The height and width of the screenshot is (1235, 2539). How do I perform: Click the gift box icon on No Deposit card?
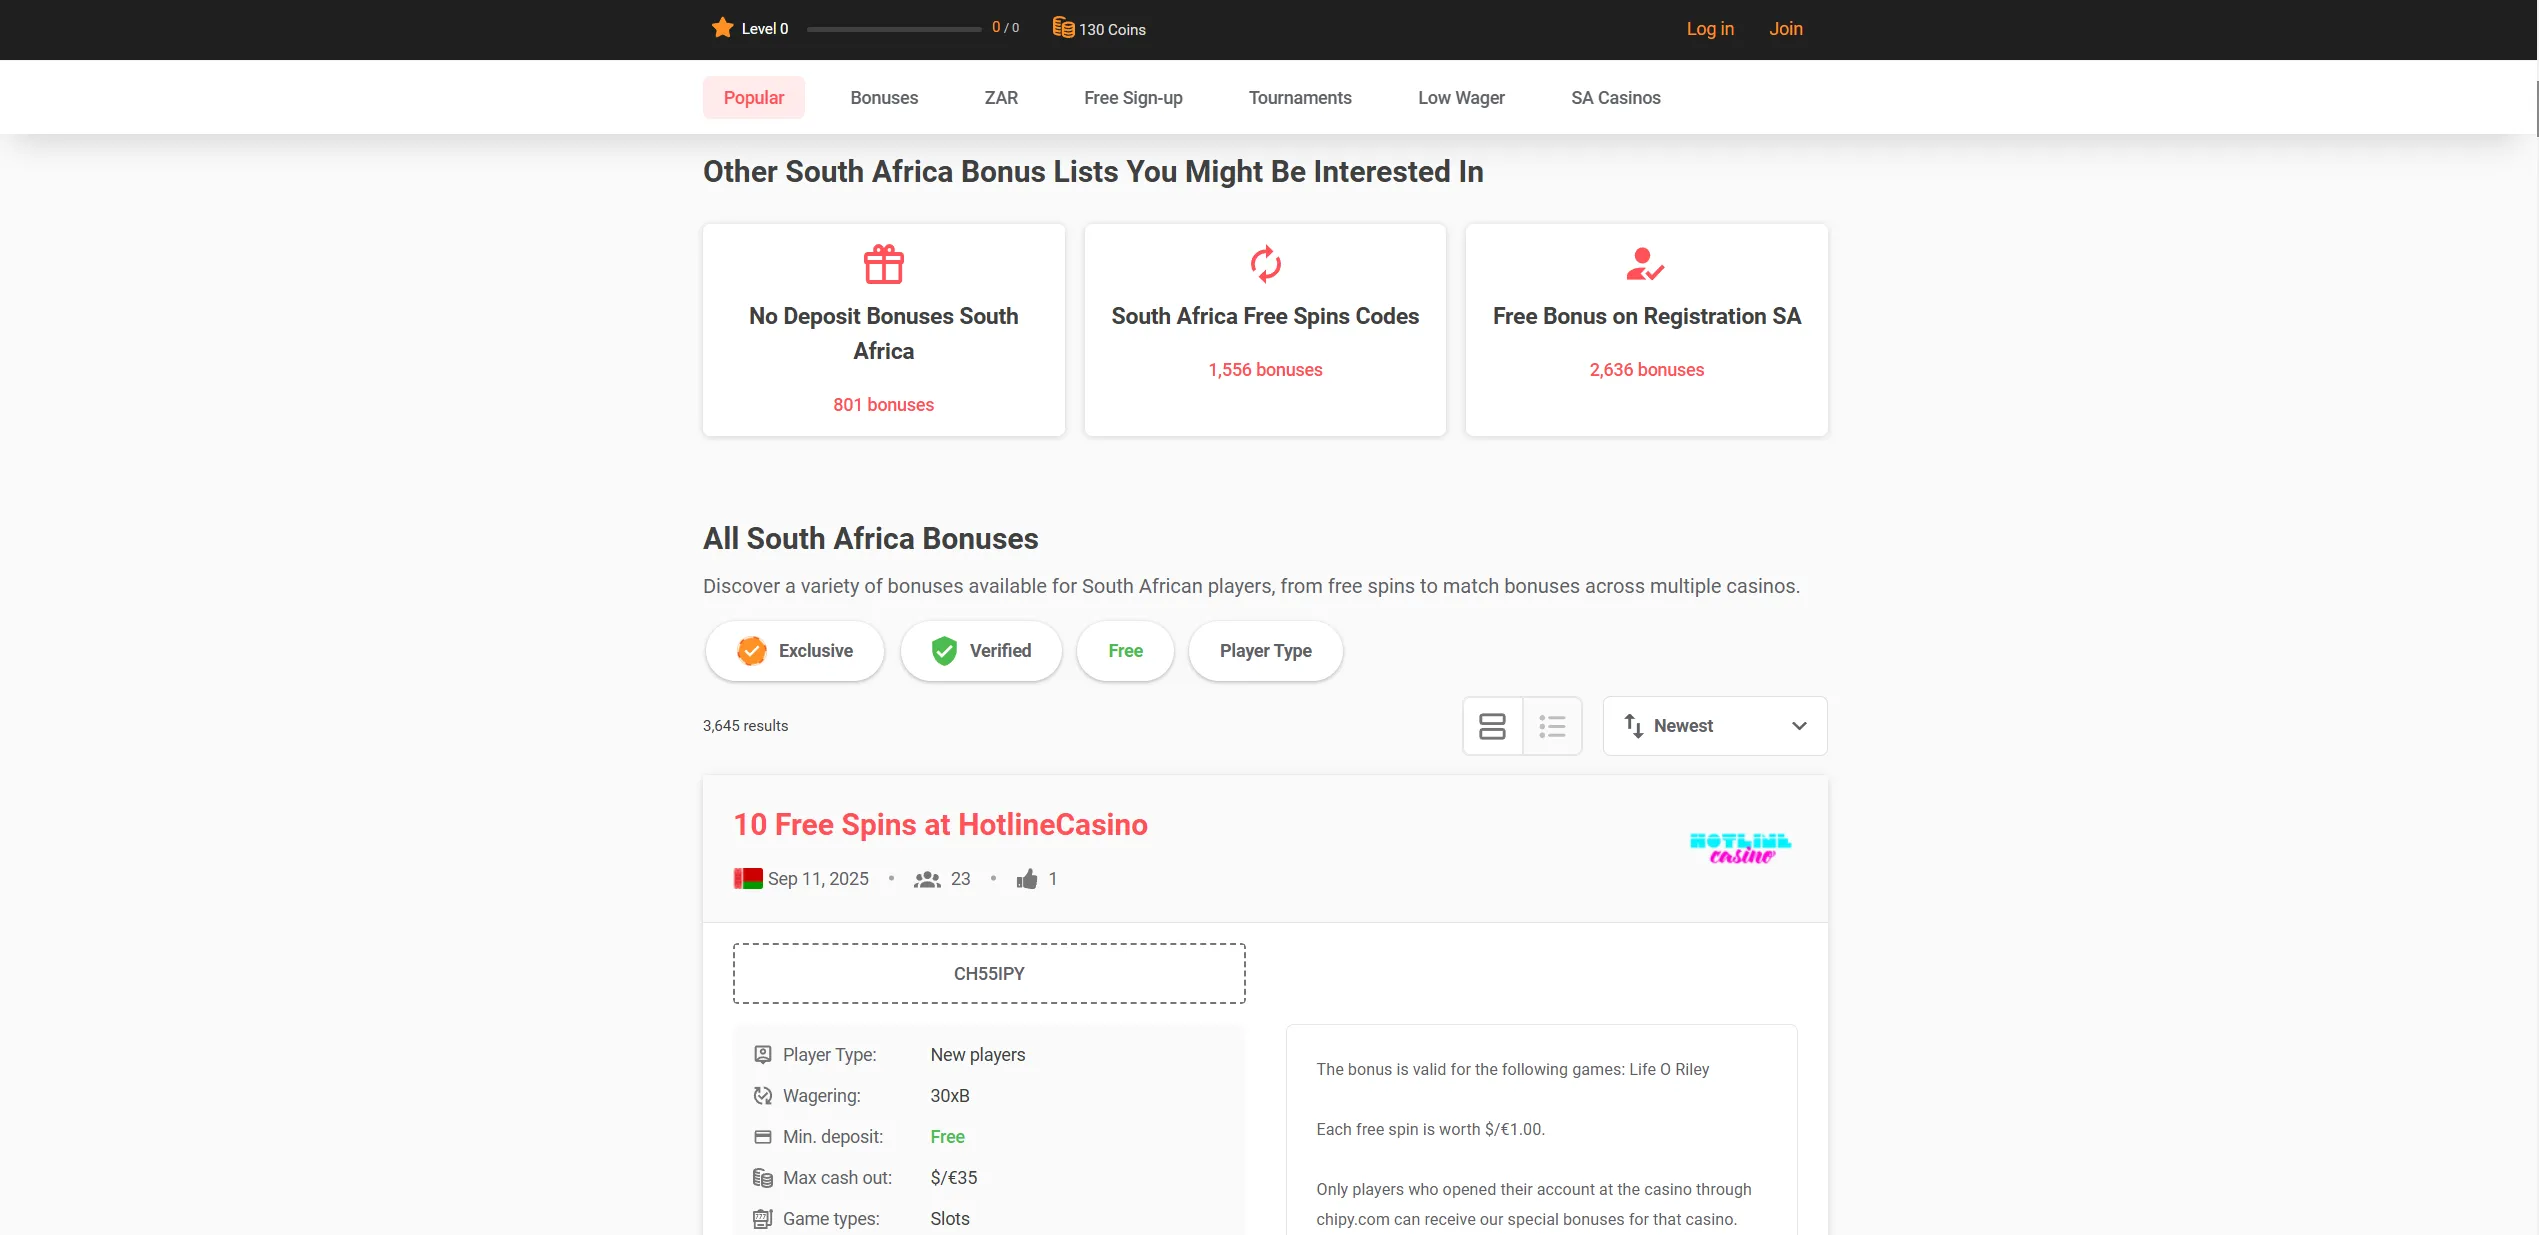(883, 264)
